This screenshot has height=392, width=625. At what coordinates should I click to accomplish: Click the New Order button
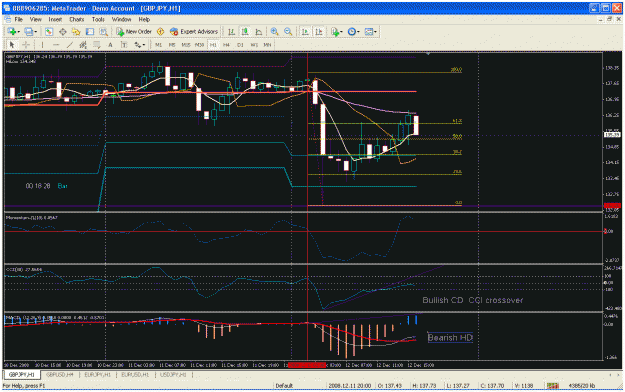(134, 32)
